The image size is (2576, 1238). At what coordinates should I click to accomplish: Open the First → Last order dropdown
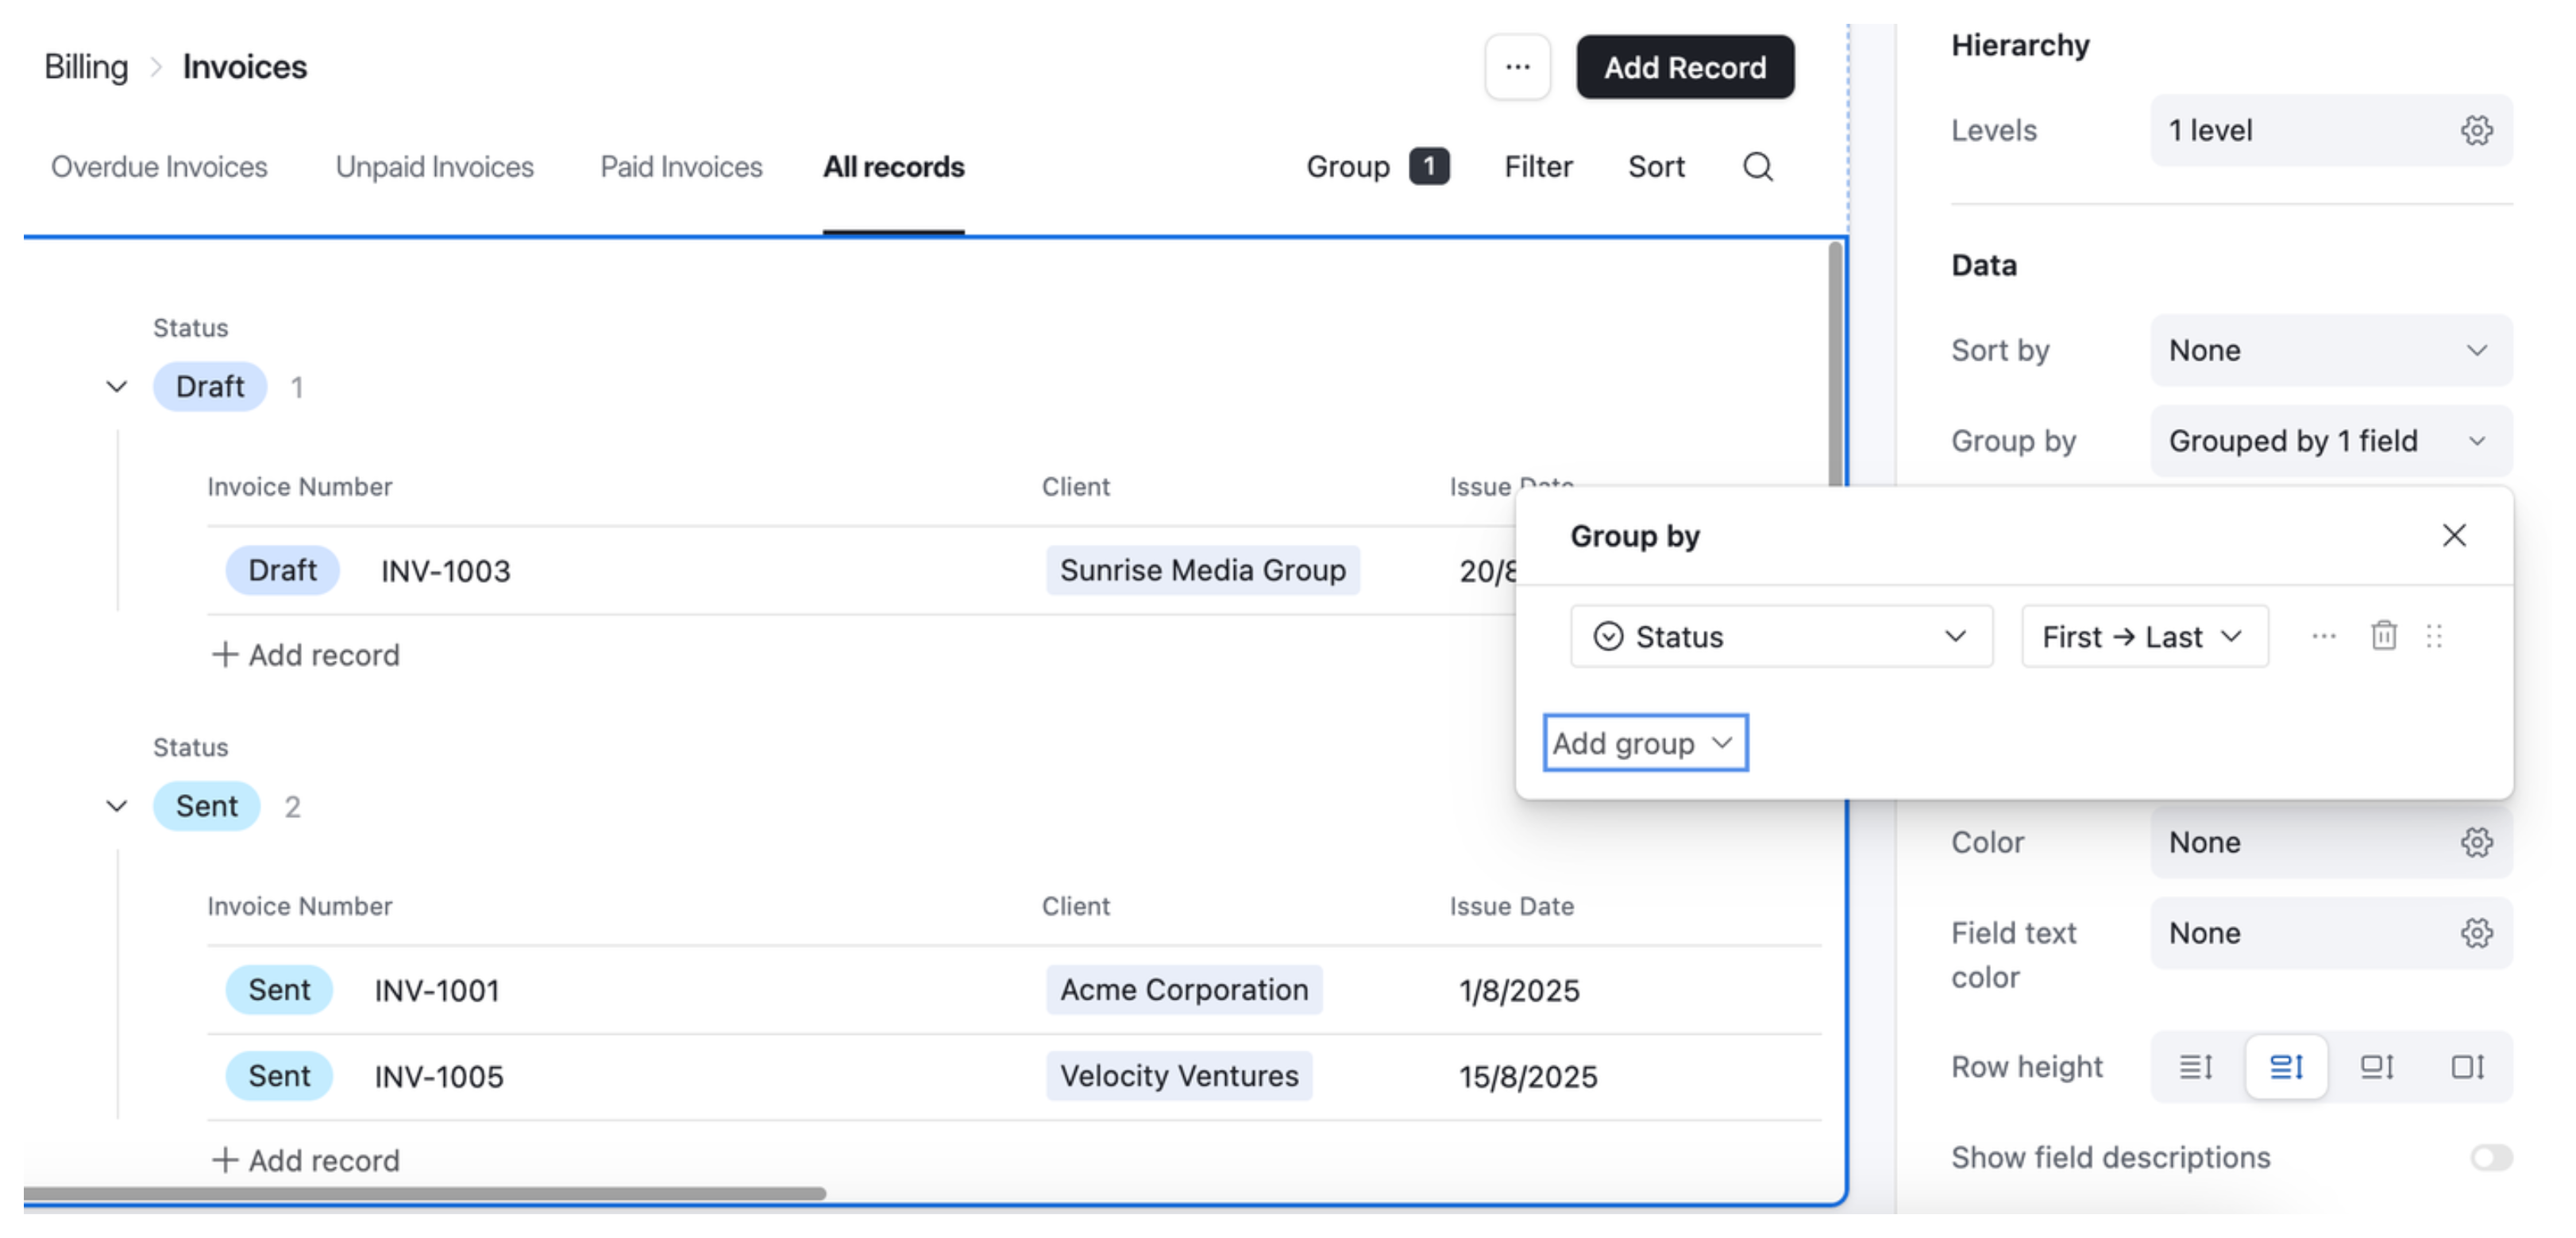click(2143, 636)
